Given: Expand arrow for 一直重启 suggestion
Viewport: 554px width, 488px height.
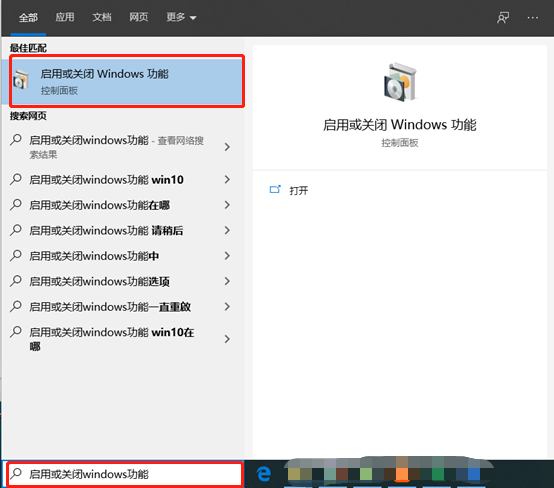Looking at the screenshot, I should 227,307.
